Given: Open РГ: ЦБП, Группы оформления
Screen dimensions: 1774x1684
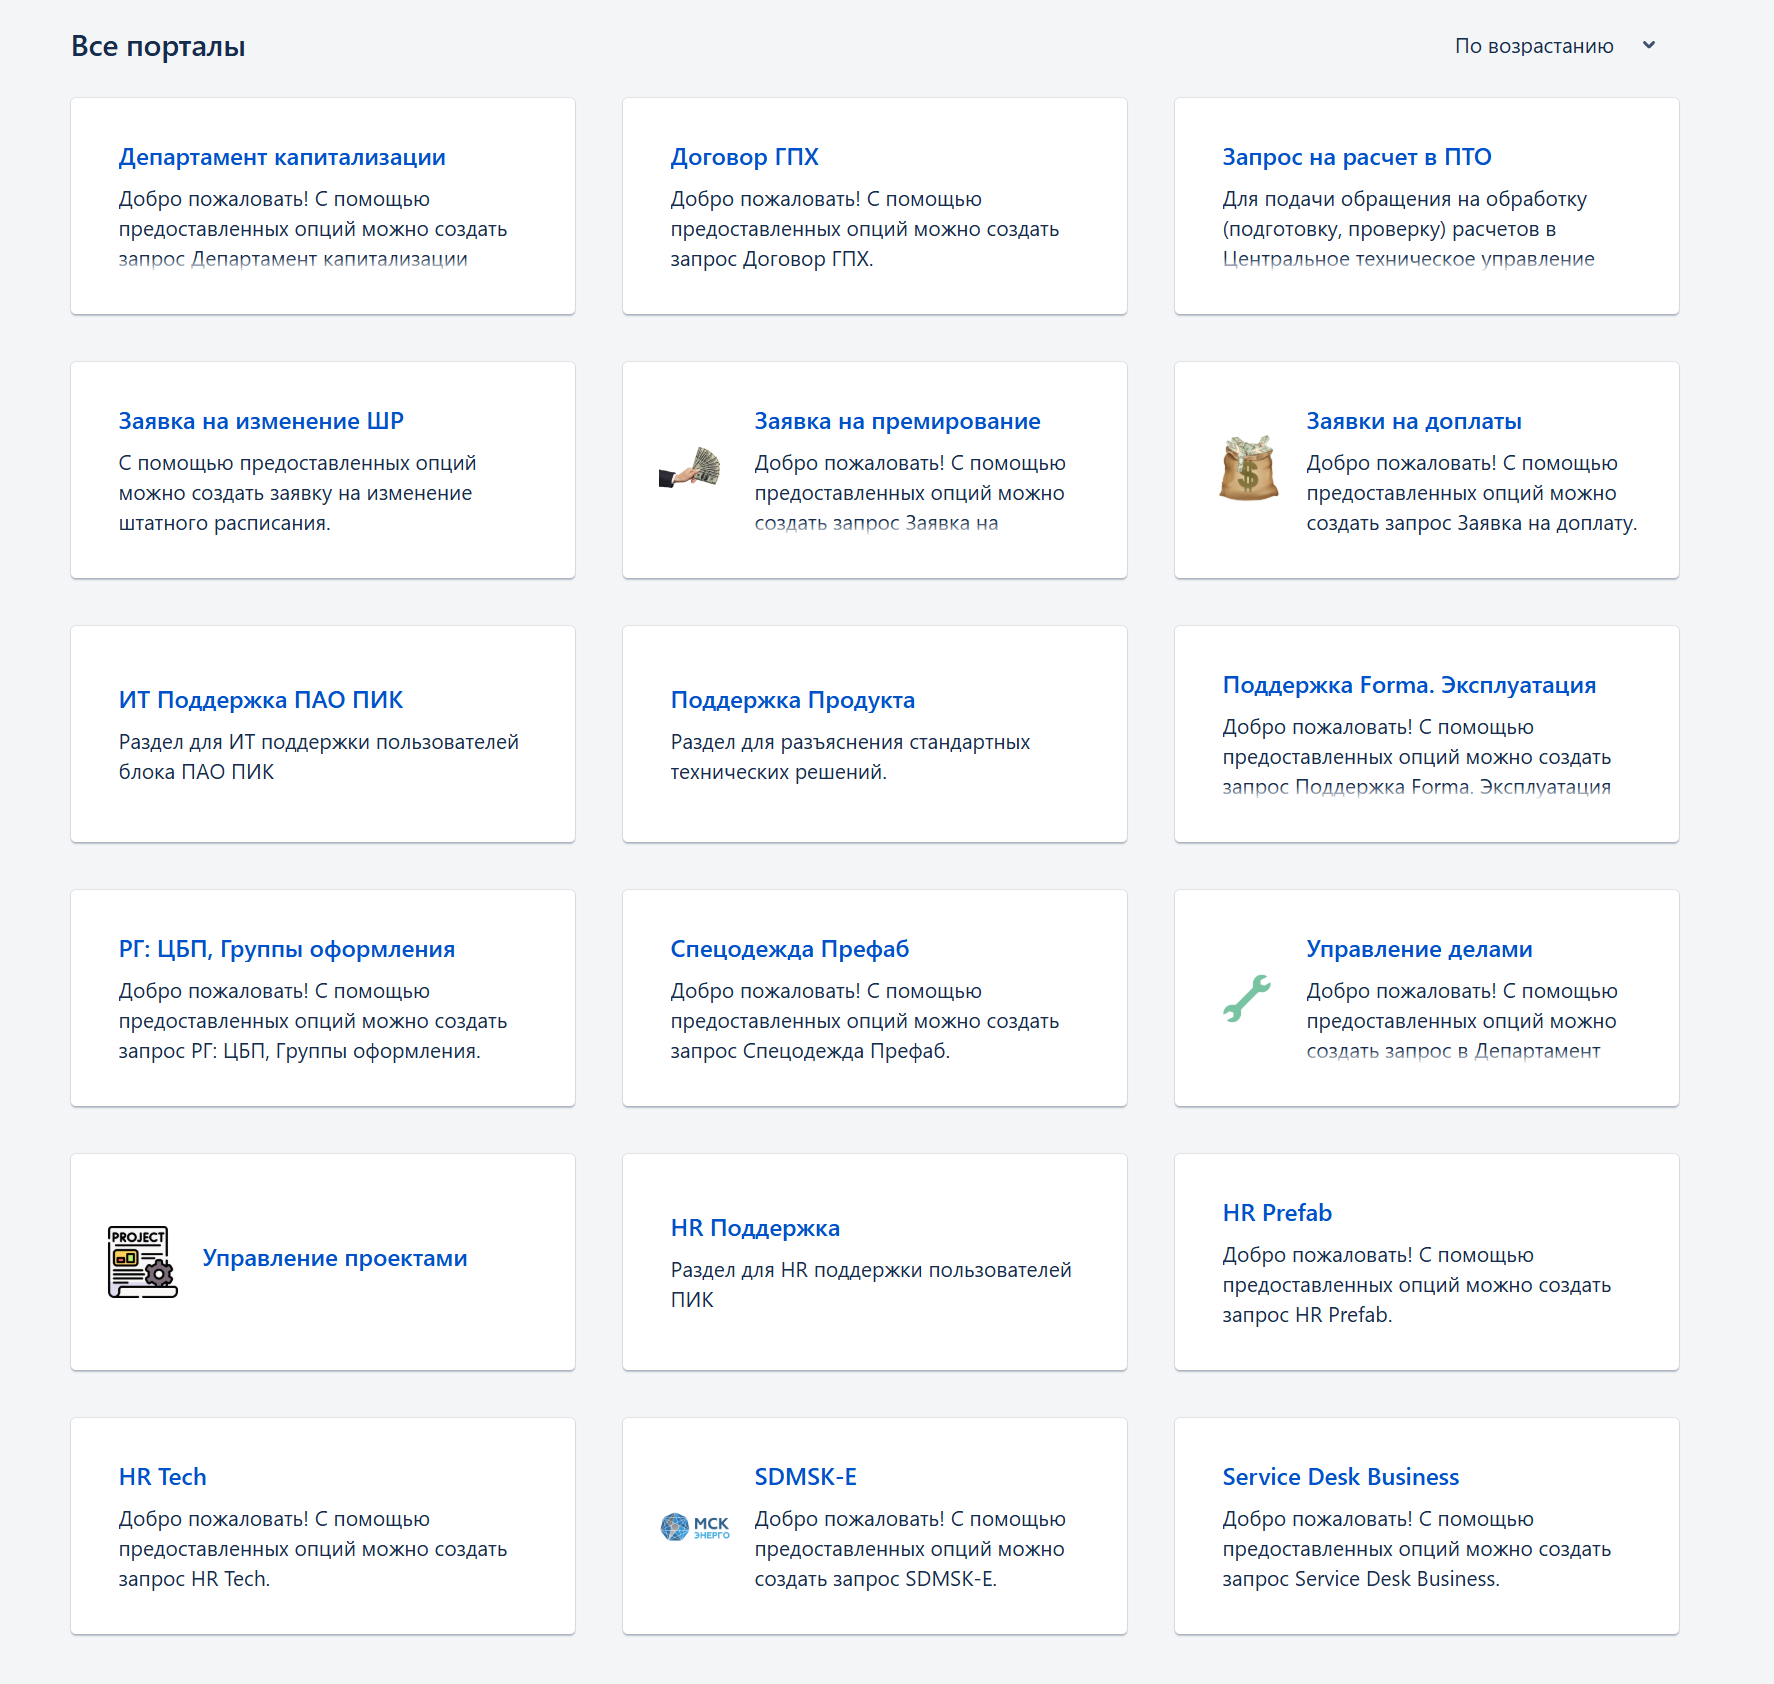Looking at the screenshot, I should coord(287,949).
